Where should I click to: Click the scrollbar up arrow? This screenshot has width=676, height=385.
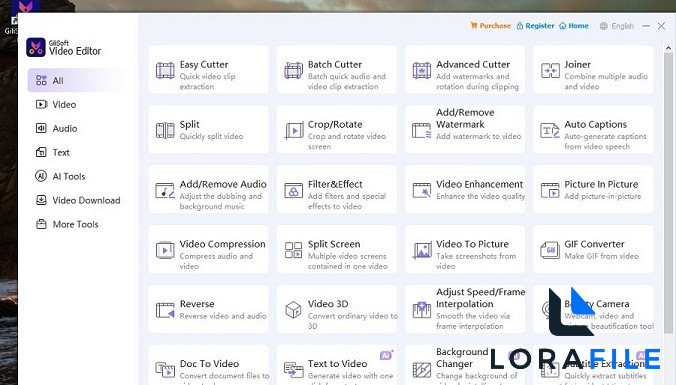(668, 48)
